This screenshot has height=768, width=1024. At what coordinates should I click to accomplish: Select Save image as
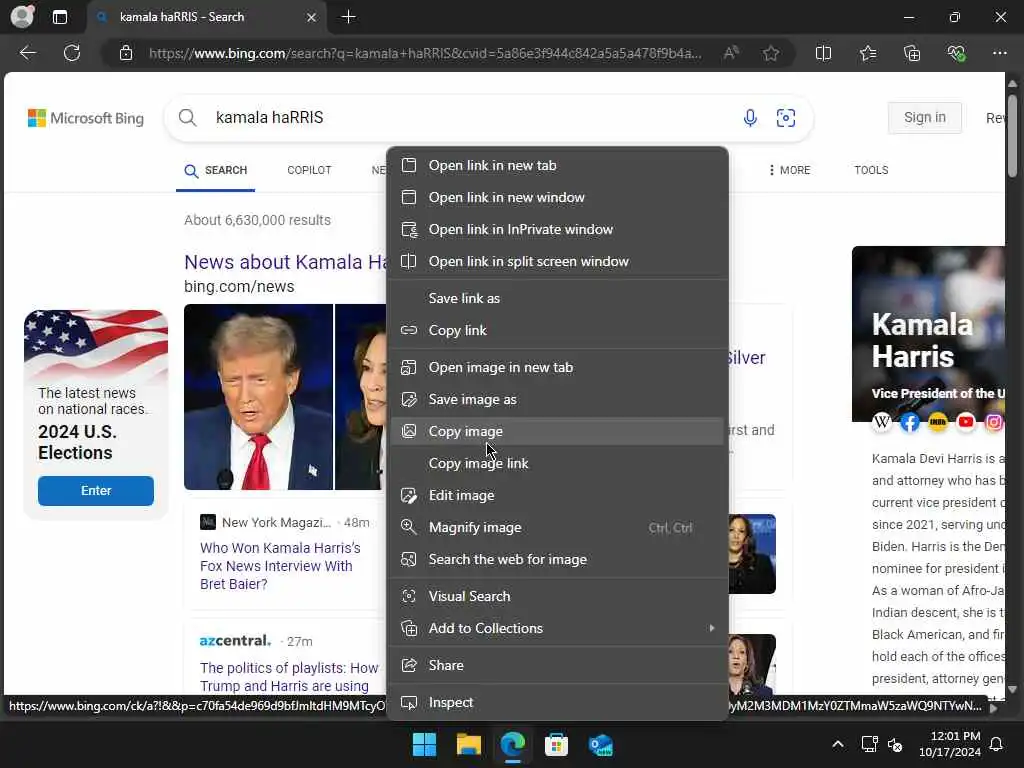[557, 399]
